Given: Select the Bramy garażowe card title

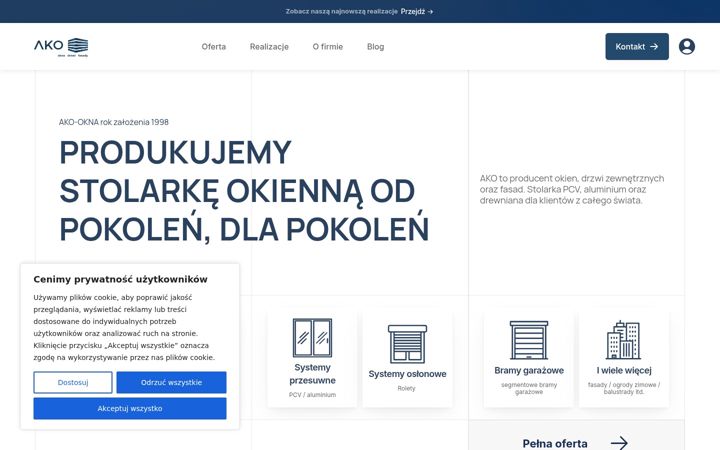Looking at the screenshot, I should pos(529,370).
